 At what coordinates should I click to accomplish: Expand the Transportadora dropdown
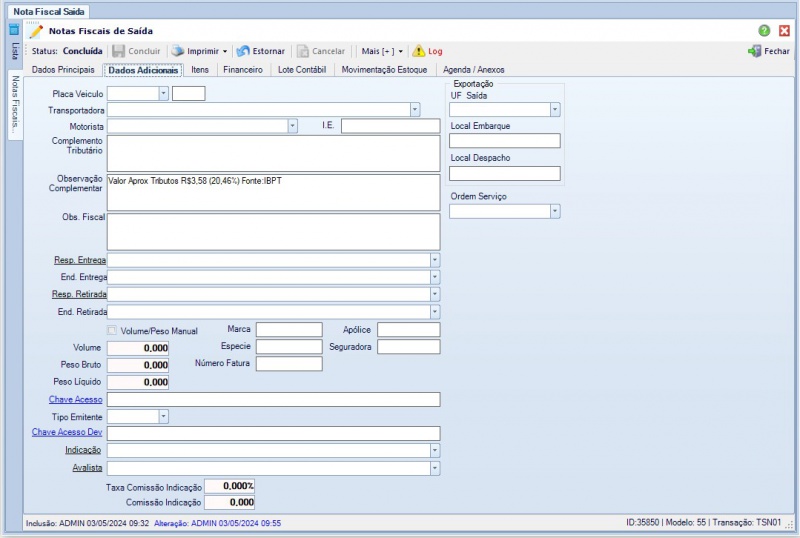414,110
